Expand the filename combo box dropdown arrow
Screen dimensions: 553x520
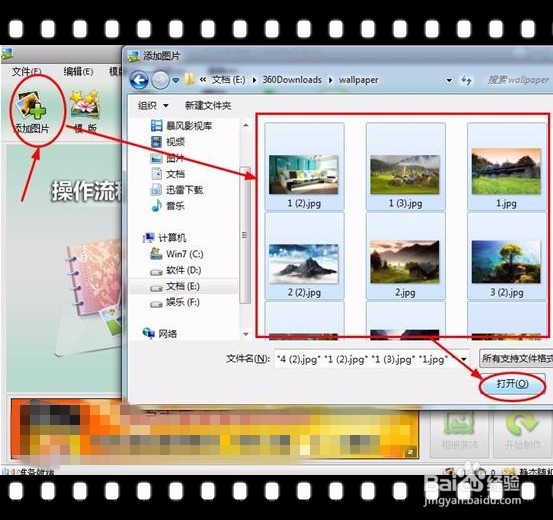(x=464, y=359)
